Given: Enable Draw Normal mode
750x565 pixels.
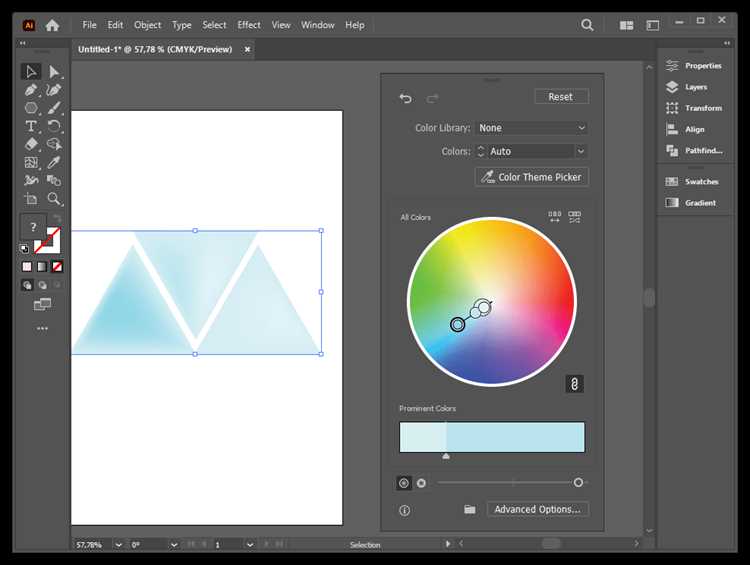Looking at the screenshot, I should pos(27,285).
